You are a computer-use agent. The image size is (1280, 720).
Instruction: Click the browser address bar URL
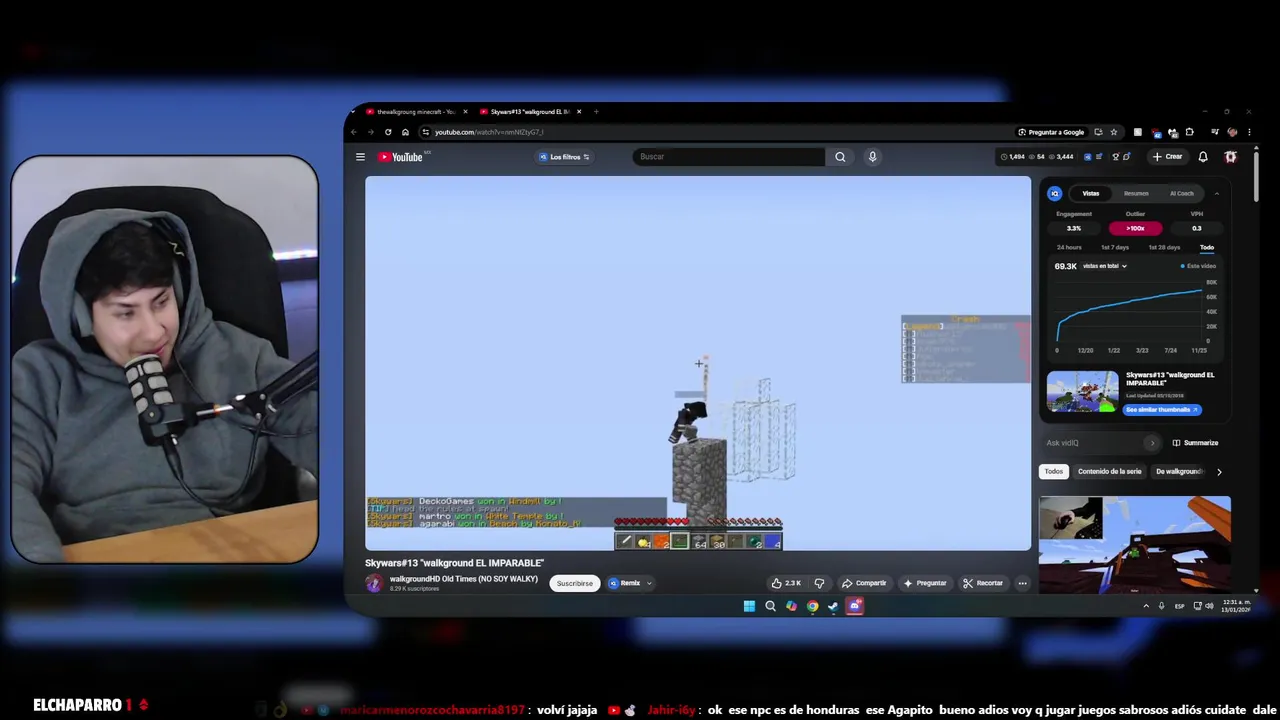pyautogui.click(x=489, y=132)
